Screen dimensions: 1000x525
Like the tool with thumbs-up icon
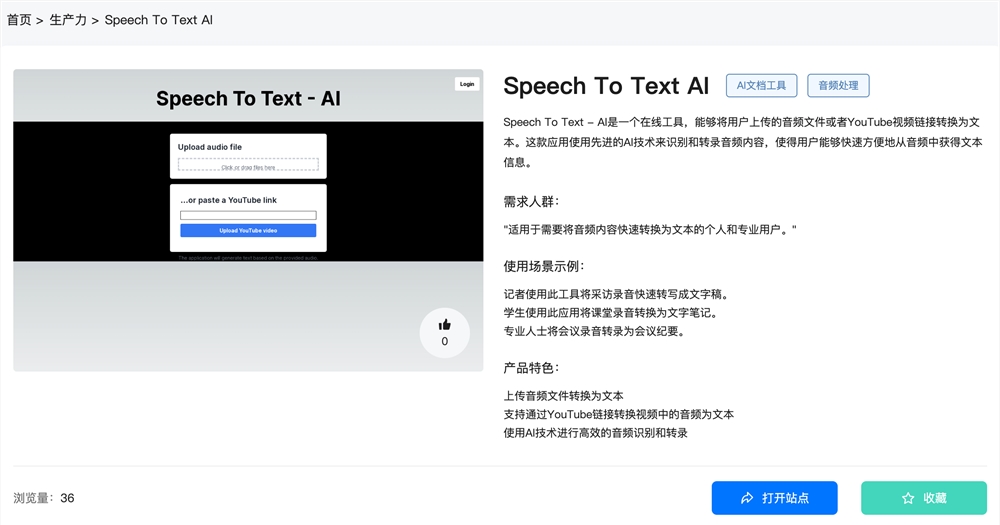click(445, 325)
